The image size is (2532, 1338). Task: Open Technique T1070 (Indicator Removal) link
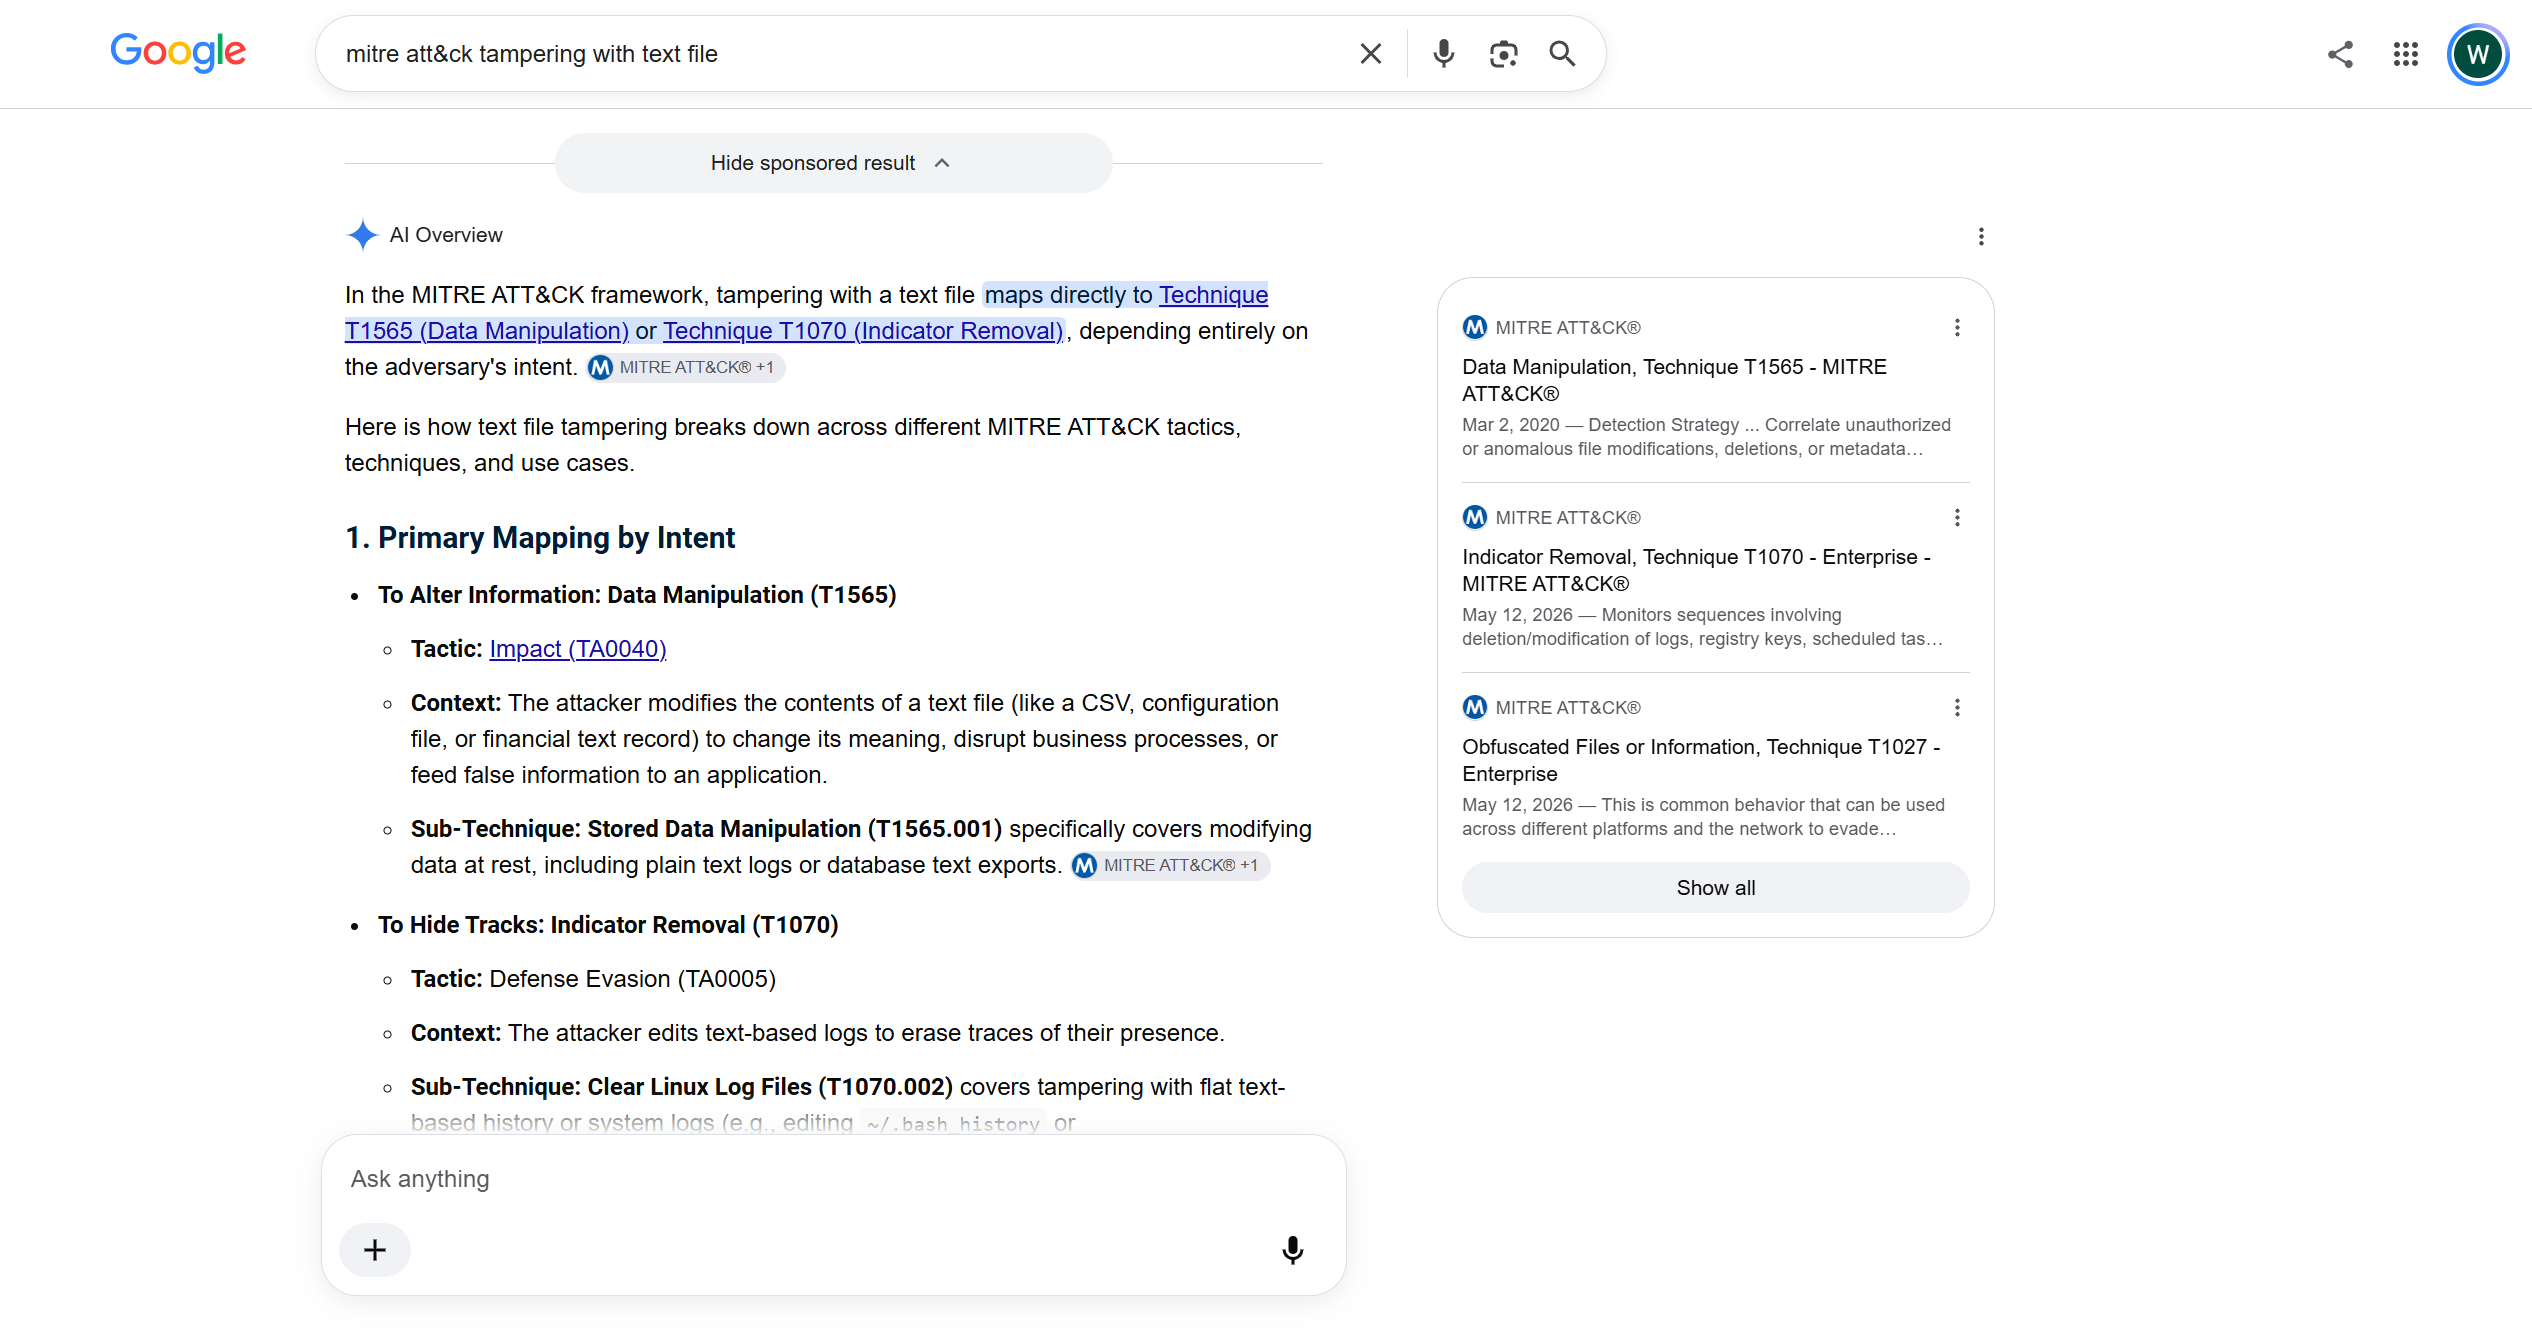(863, 331)
